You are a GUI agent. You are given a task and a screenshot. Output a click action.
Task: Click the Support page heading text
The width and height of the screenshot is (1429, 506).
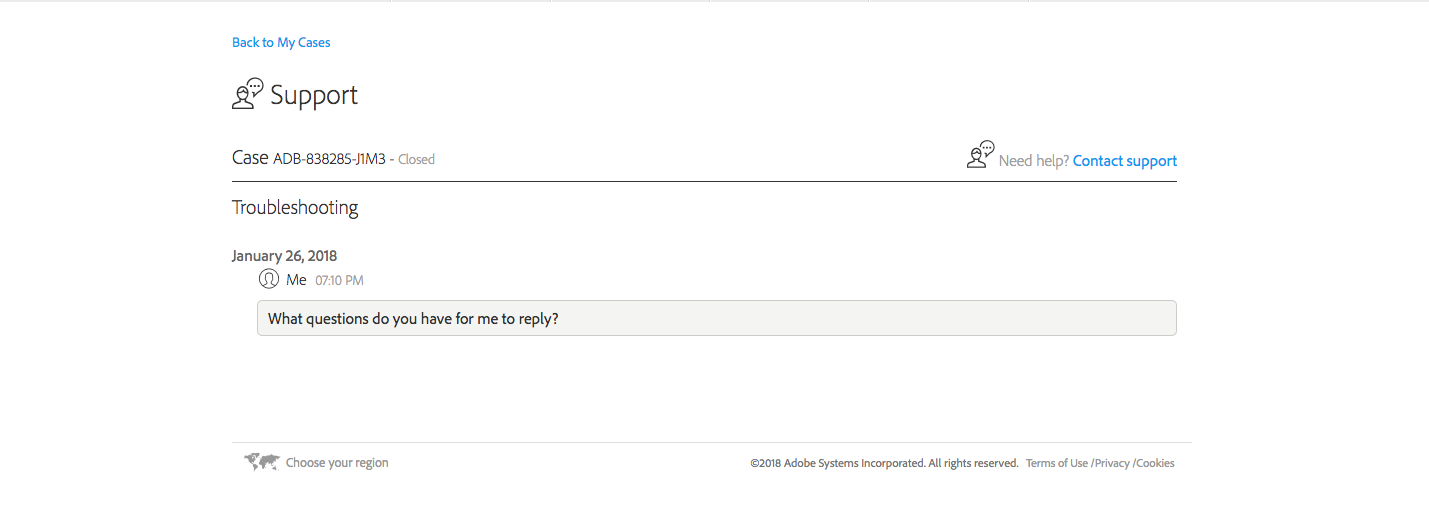pyautogui.click(x=314, y=96)
